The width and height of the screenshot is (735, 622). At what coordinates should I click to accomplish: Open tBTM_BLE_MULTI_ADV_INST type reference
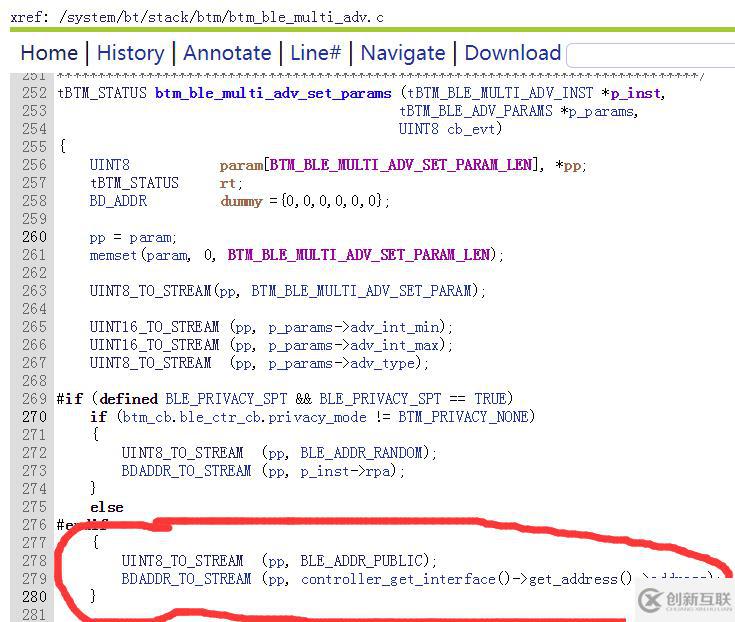click(500, 93)
